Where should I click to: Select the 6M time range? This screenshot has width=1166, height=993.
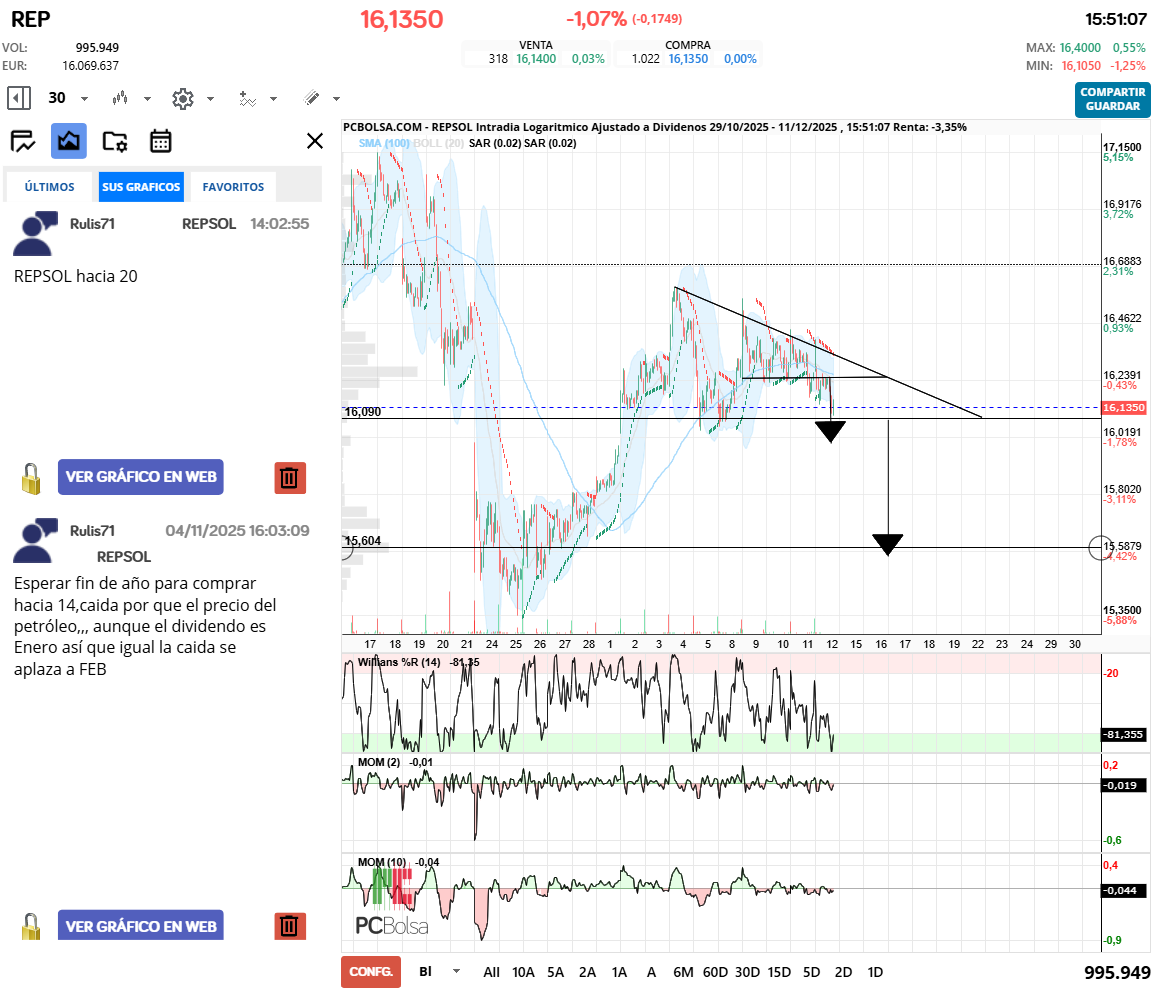(x=683, y=972)
